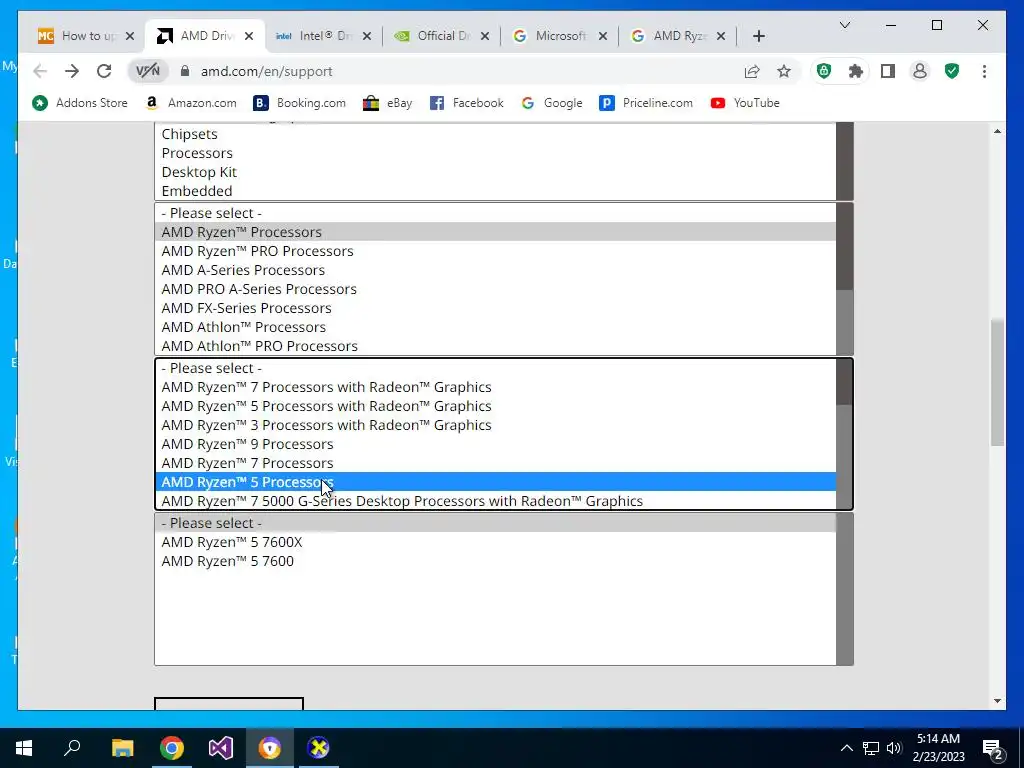Select AMD FX-Series Processors option
The height and width of the screenshot is (768, 1024).
(495, 308)
